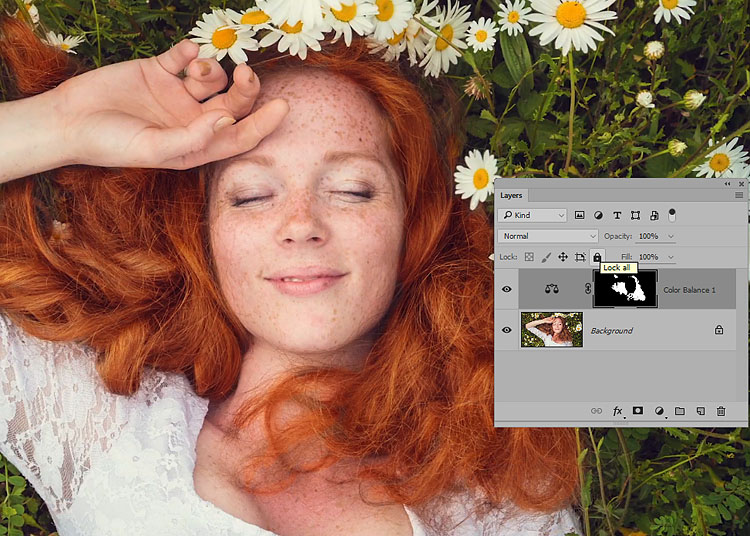
Task: Unlink the mask from Color Balance 1
Action: 588,288
